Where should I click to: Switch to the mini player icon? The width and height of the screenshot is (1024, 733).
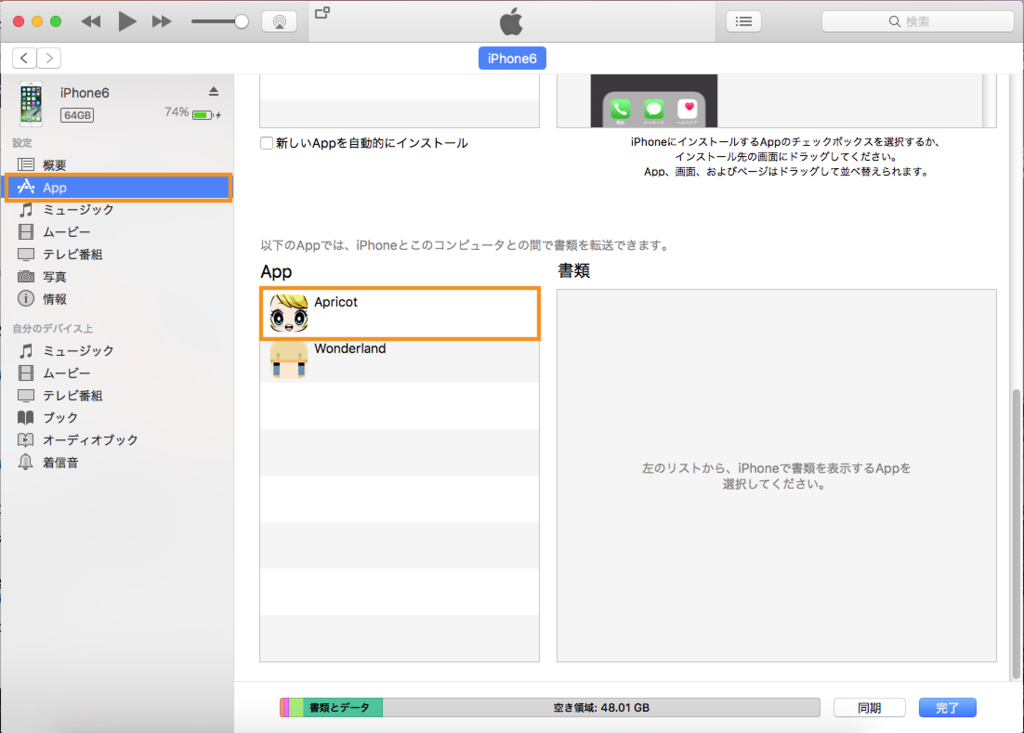tap(323, 12)
